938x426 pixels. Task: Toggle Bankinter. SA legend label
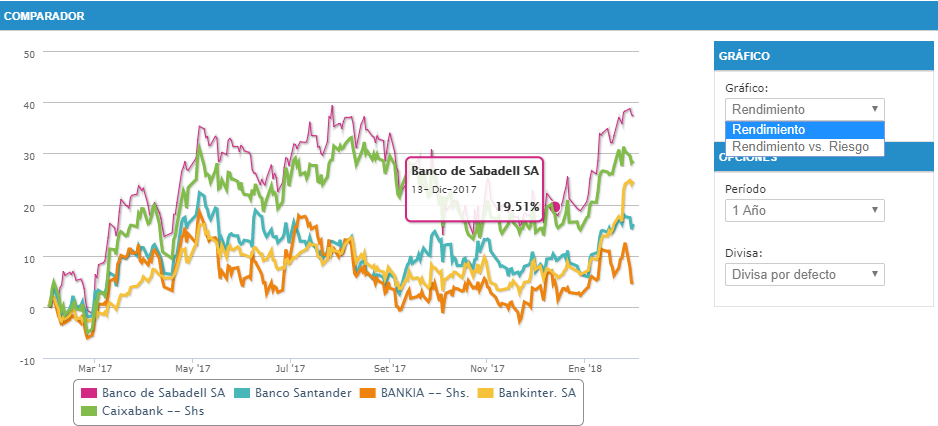tap(536, 393)
